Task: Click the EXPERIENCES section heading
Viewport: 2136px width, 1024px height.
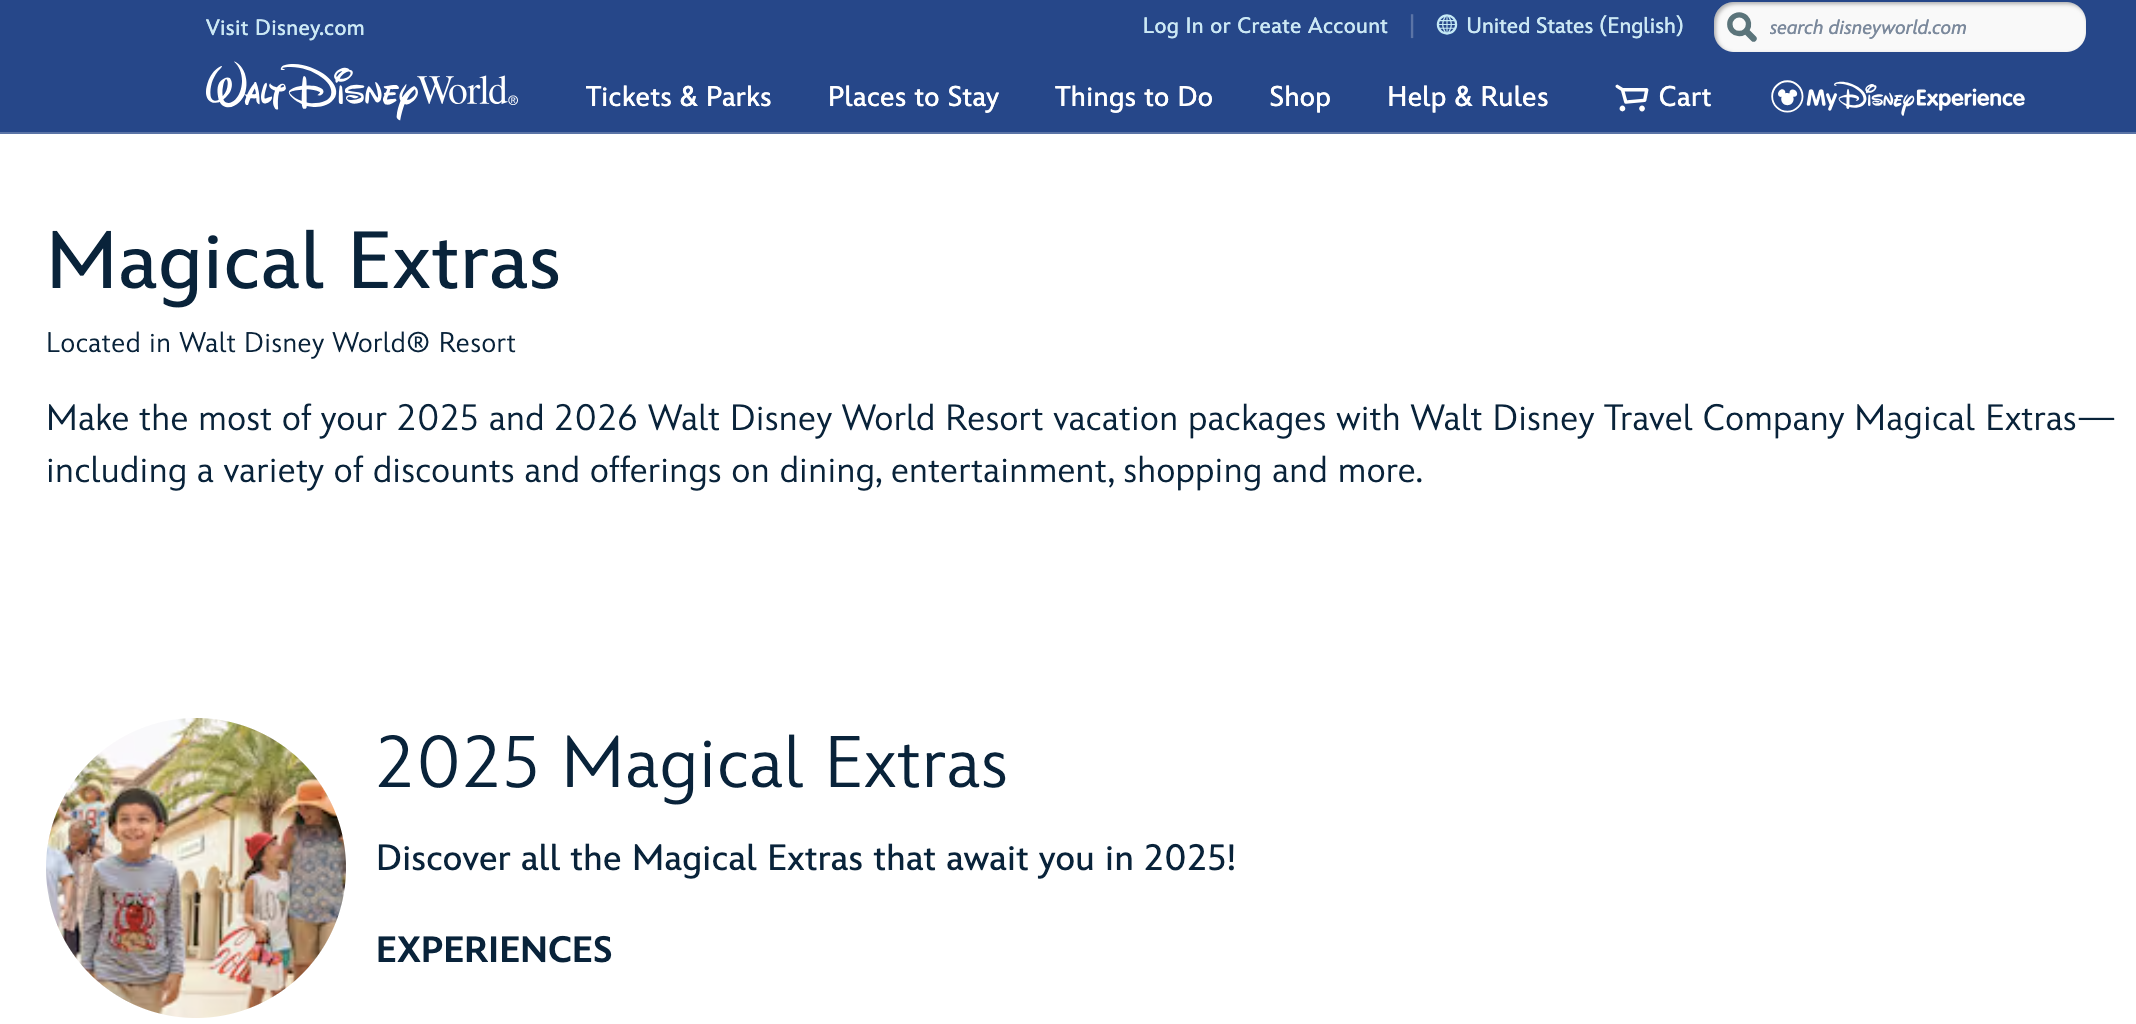Action: tap(494, 949)
